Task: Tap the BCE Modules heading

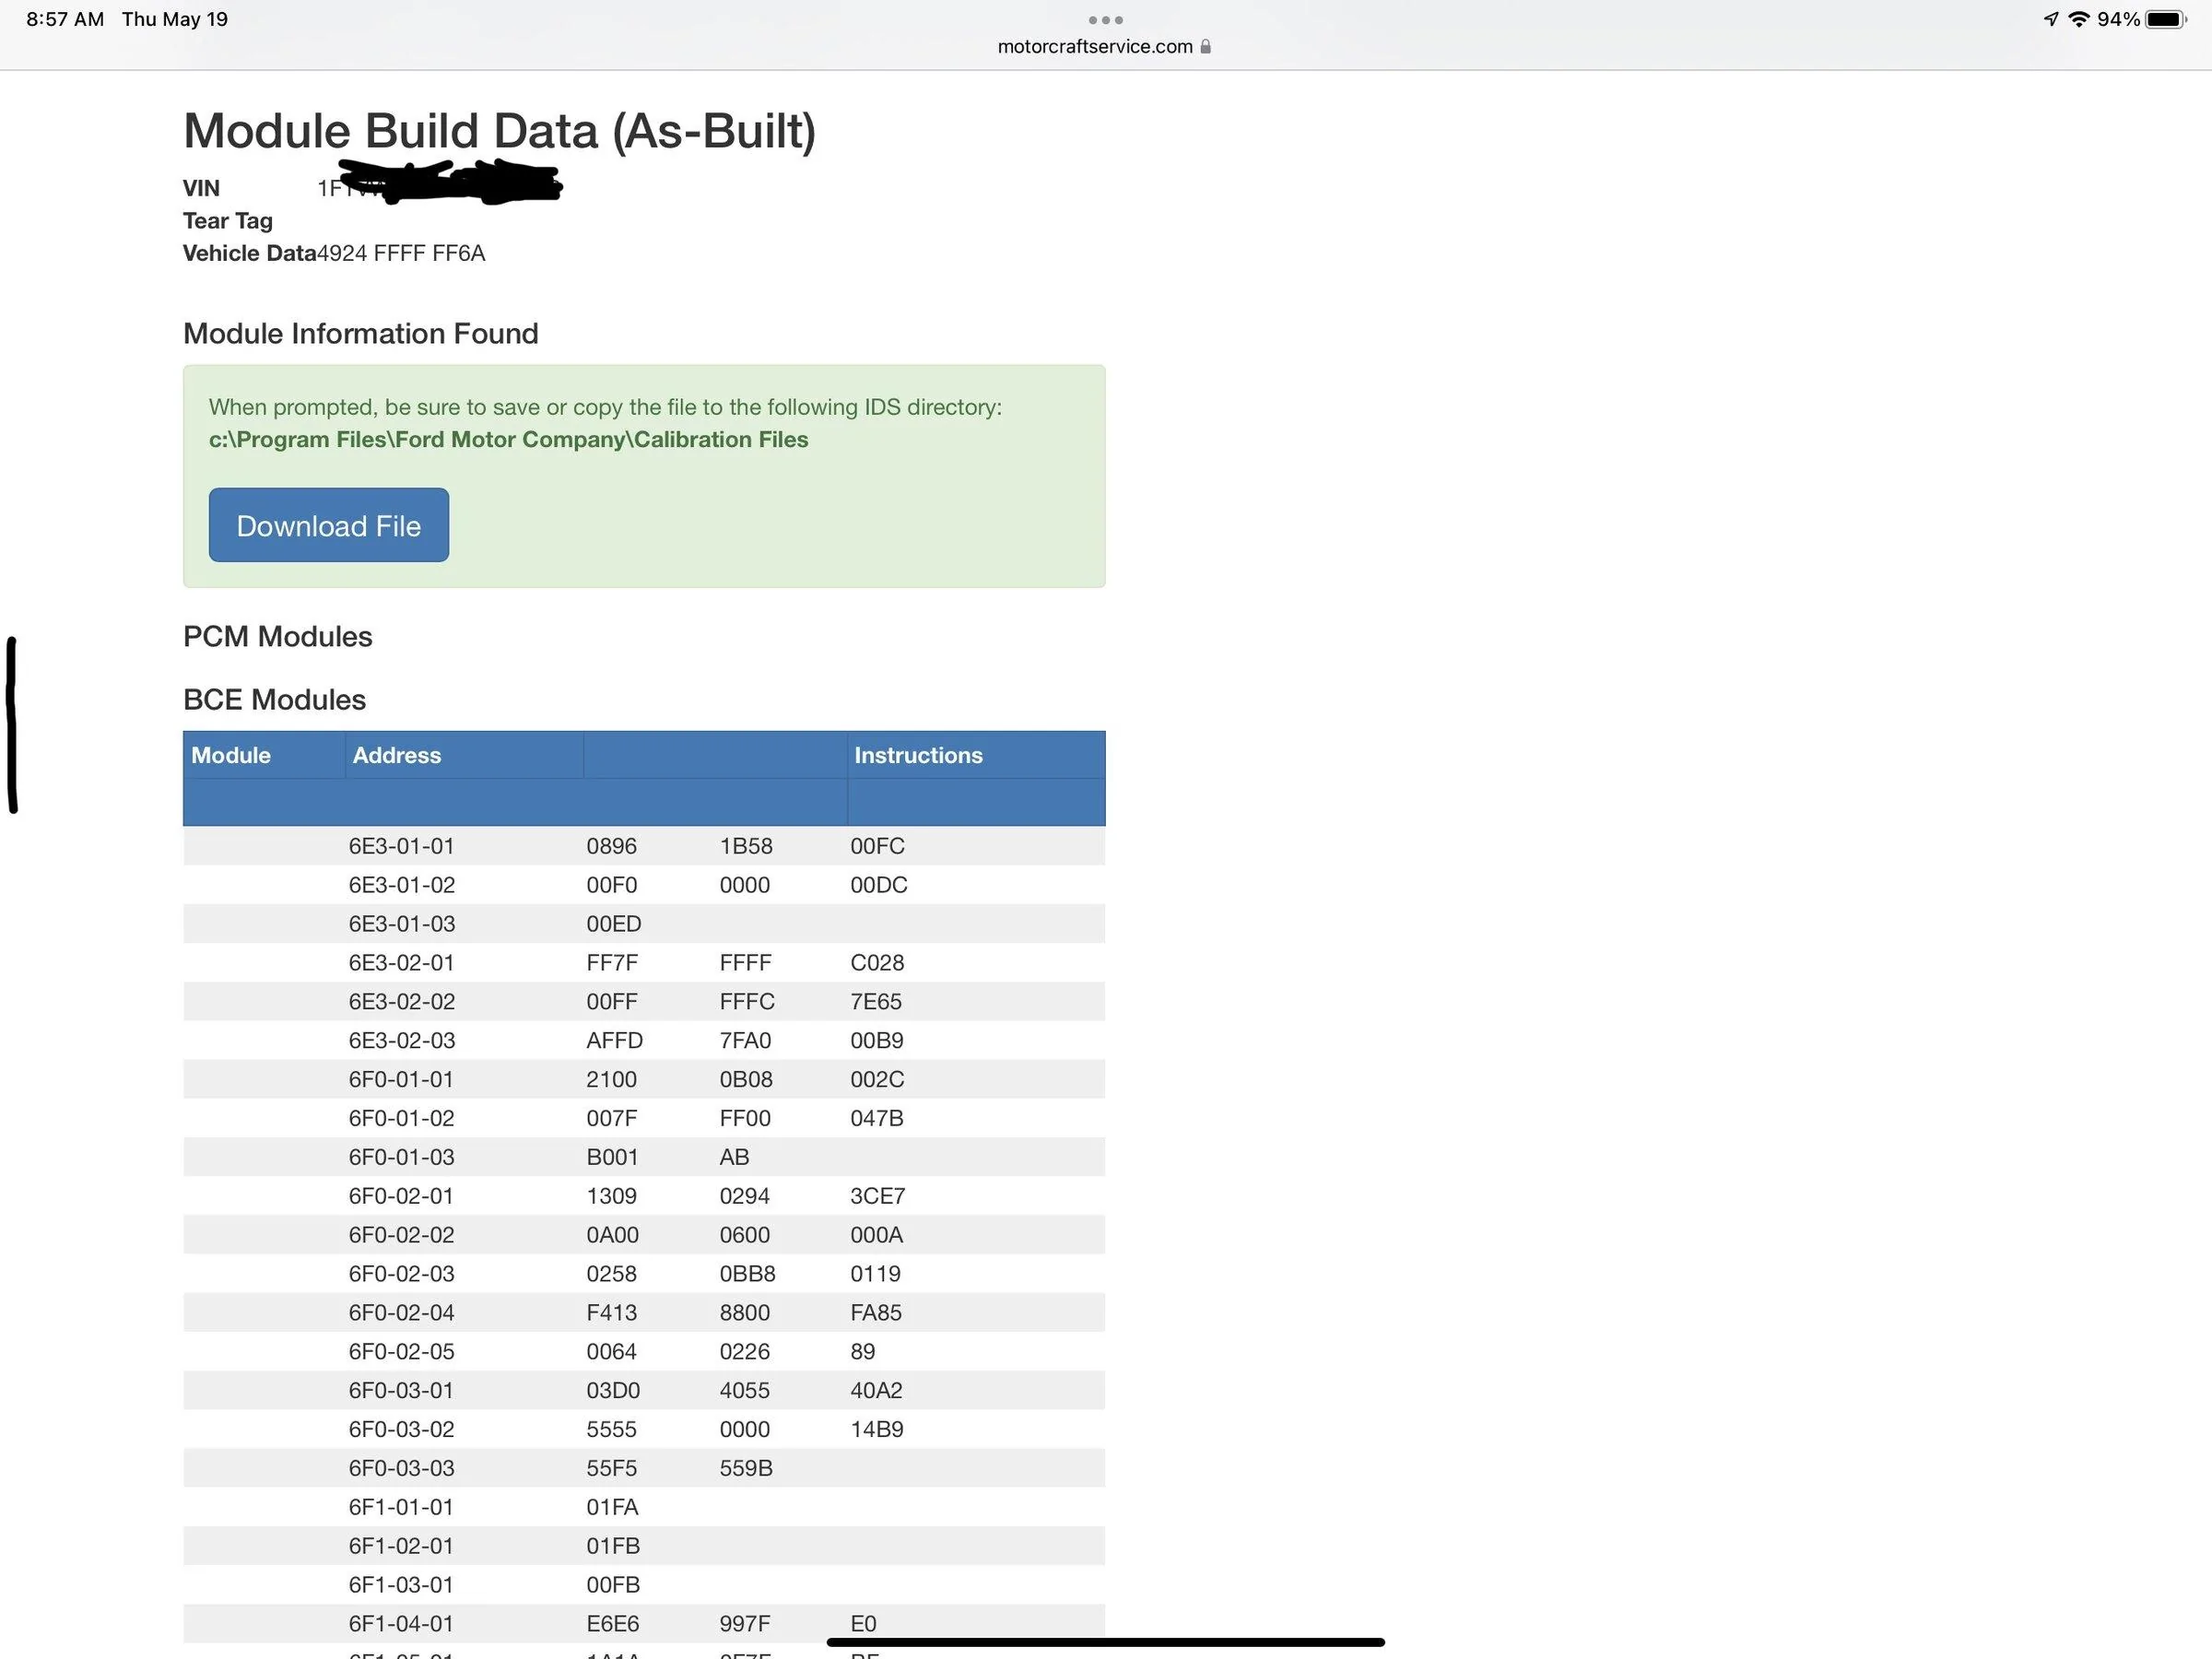Action: tap(274, 699)
